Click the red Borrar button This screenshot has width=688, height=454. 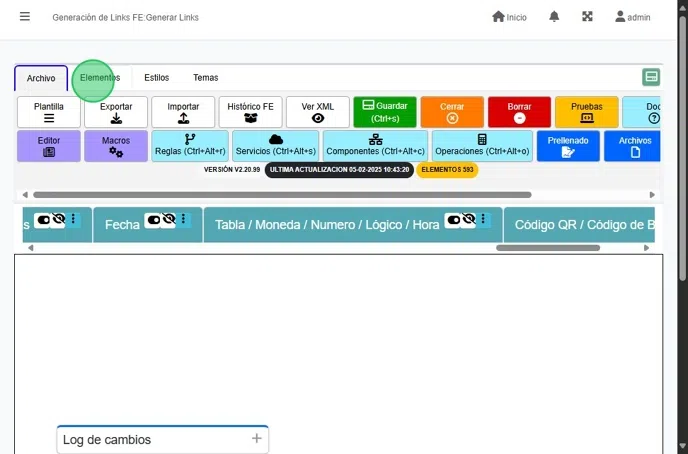pyautogui.click(x=519, y=112)
